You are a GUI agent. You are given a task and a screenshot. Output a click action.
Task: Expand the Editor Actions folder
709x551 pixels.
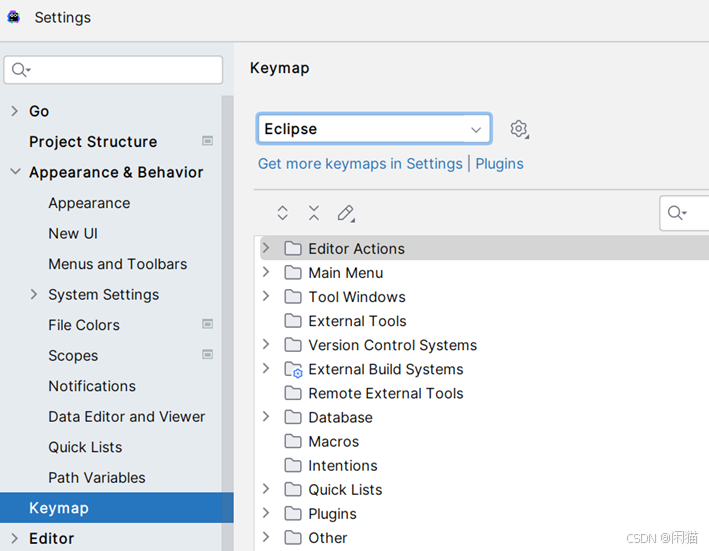[266, 248]
